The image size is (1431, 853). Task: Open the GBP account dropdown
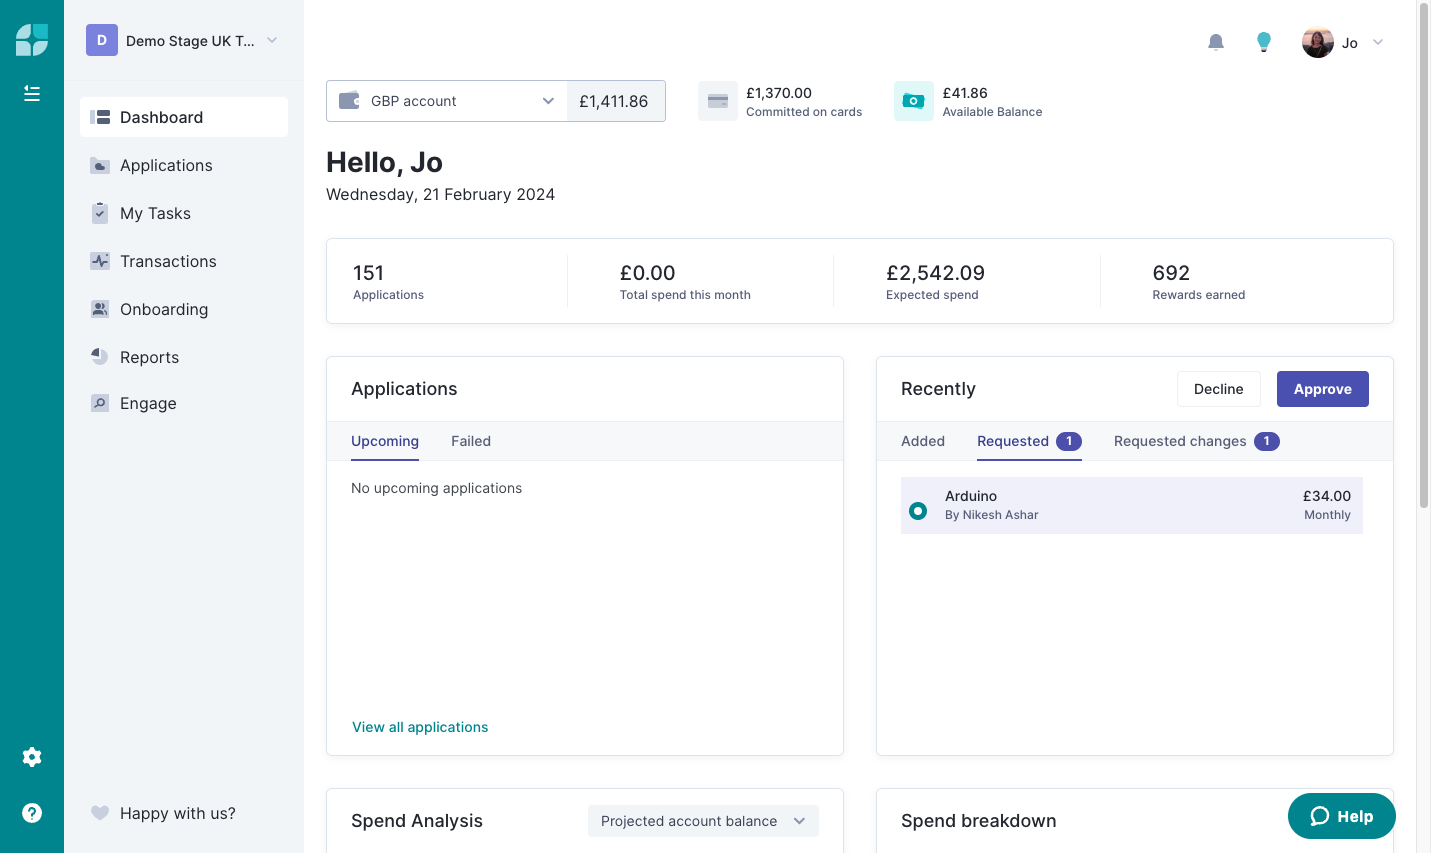click(x=447, y=101)
